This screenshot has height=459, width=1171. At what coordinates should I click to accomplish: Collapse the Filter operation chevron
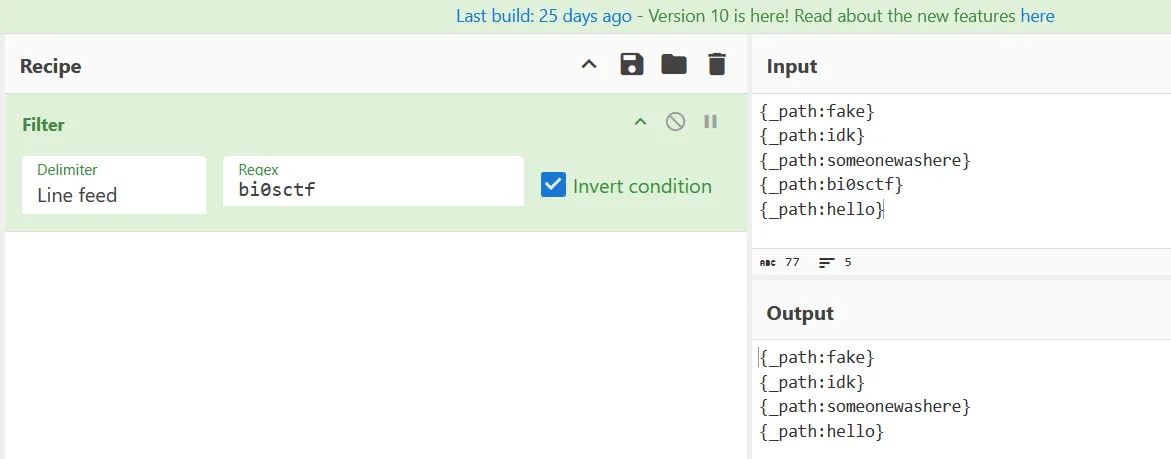[x=640, y=122]
